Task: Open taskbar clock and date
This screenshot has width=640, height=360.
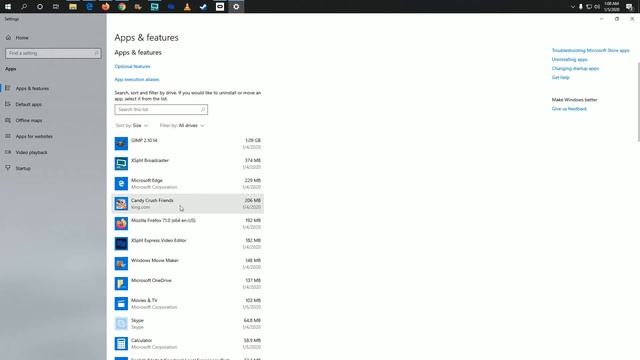Action: pos(612,7)
